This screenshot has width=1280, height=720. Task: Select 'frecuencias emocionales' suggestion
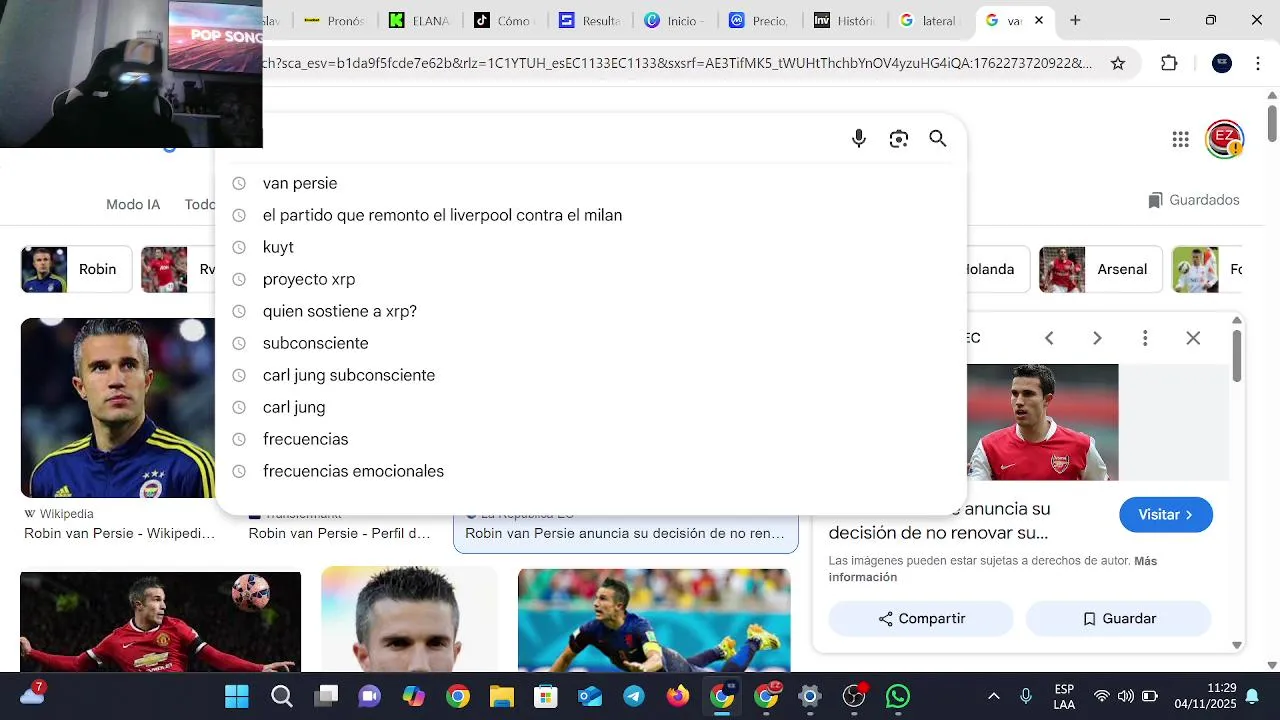[x=590, y=471]
